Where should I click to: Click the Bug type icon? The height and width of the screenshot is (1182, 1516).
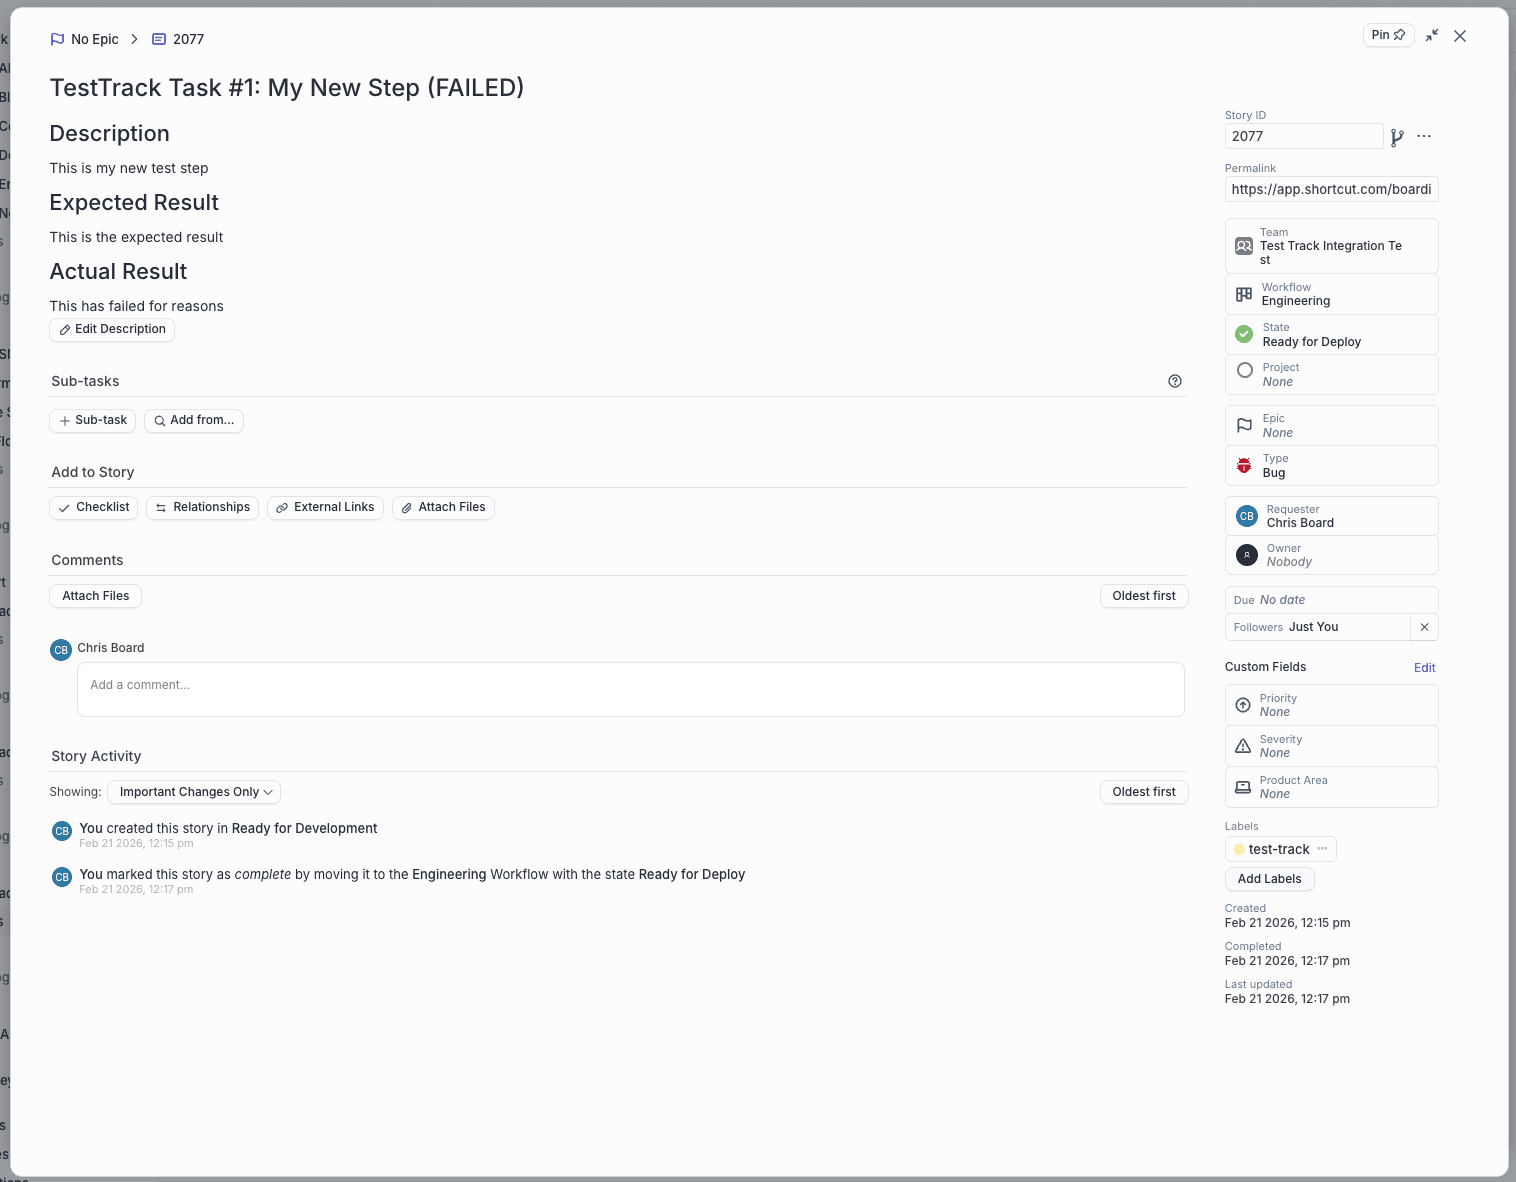click(1244, 466)
